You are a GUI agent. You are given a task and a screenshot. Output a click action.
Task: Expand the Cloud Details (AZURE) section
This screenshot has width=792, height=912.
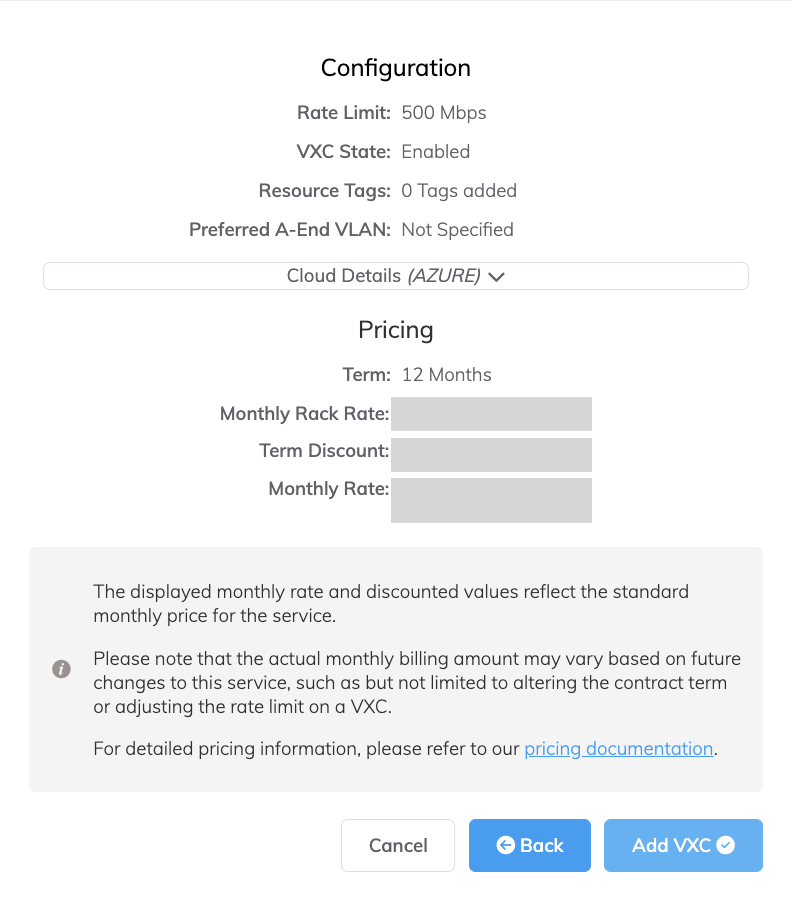click(x=395, y=276)
